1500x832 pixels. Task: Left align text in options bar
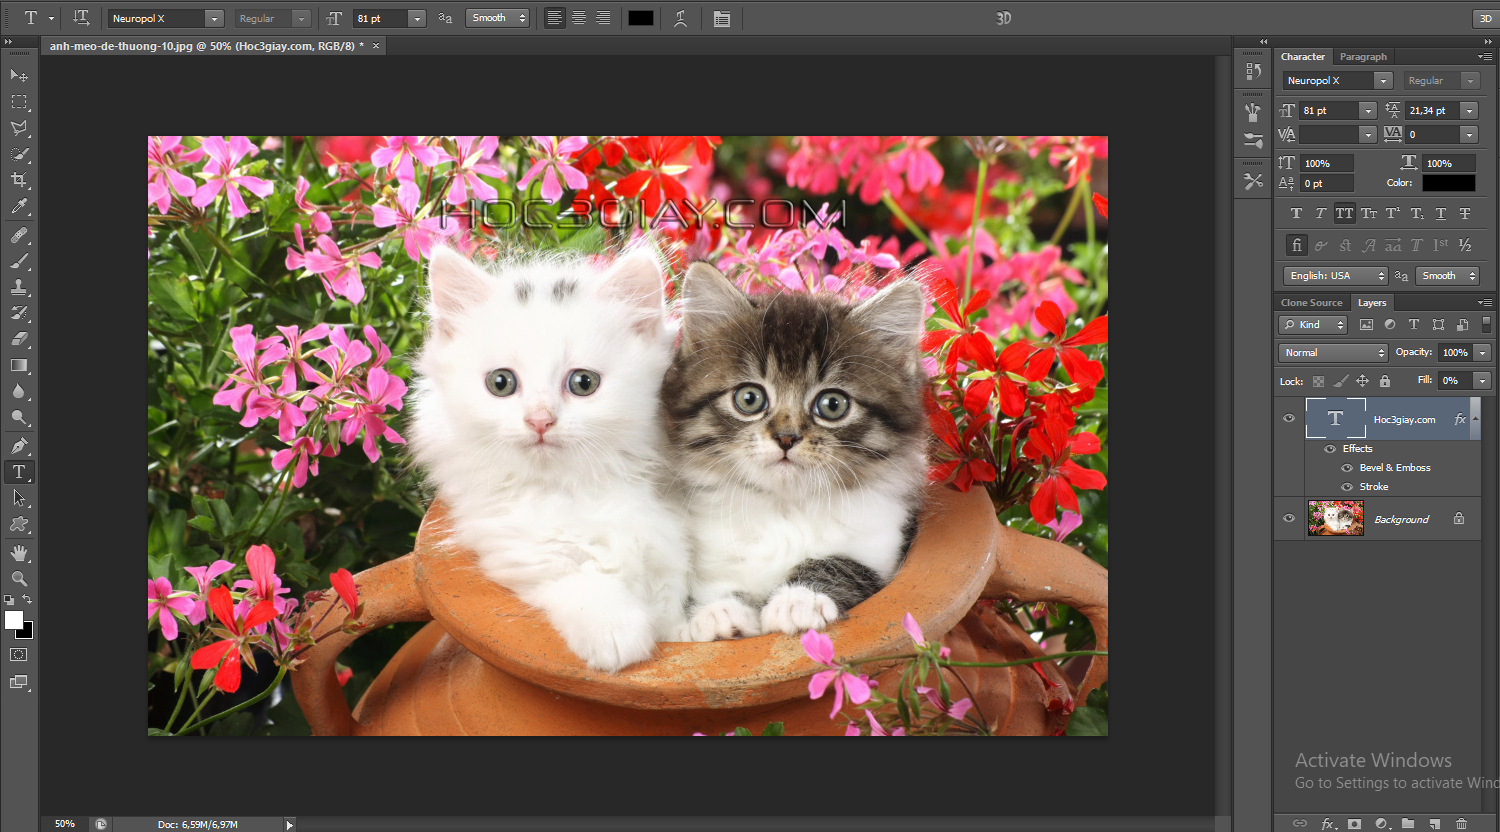554,18
